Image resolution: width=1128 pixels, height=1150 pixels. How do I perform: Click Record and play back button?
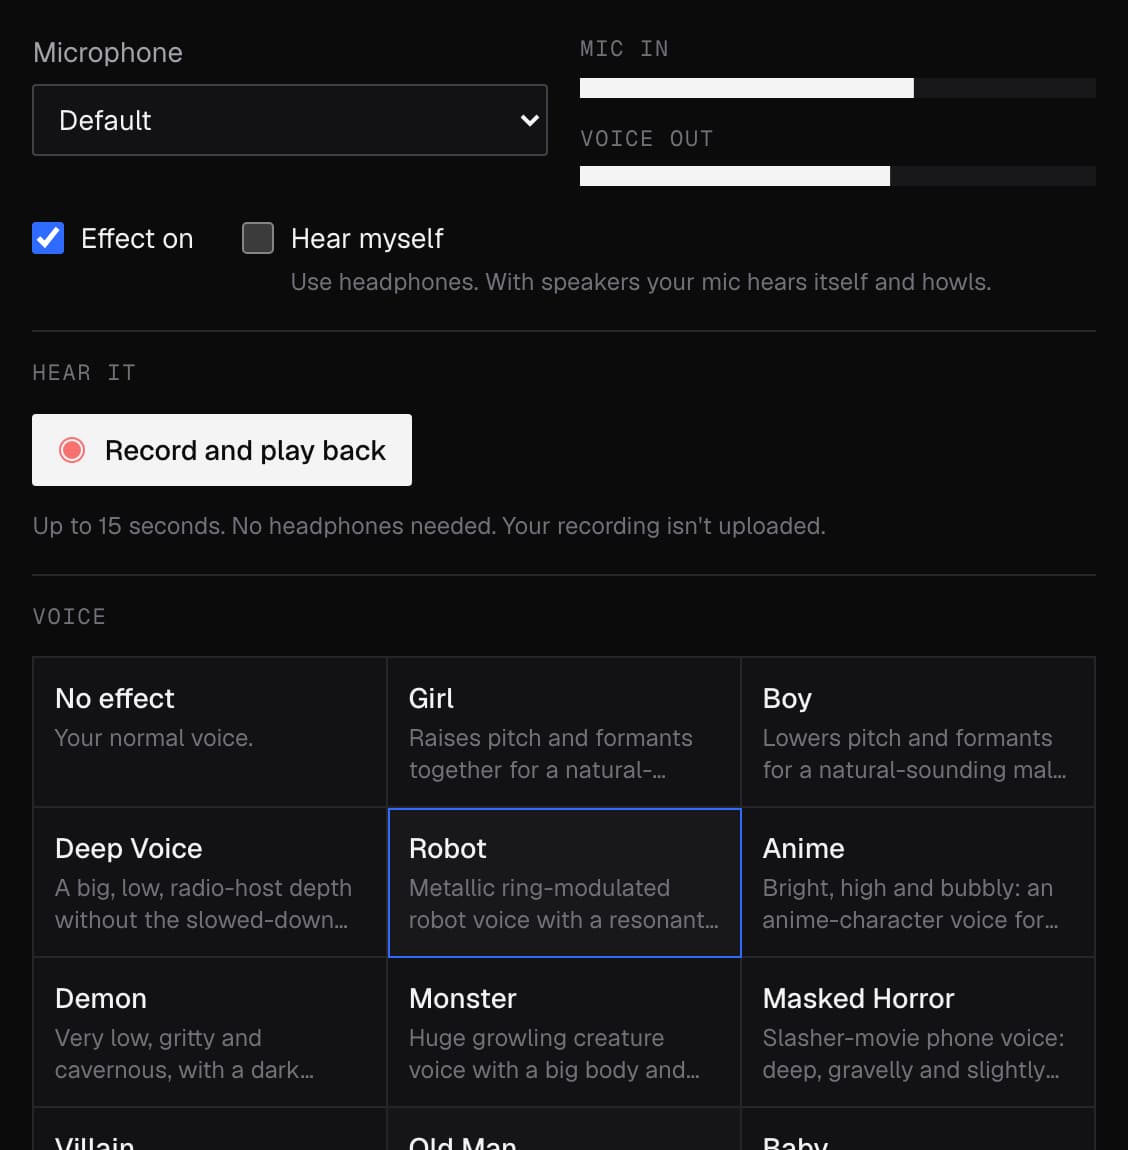pos(221,450)
